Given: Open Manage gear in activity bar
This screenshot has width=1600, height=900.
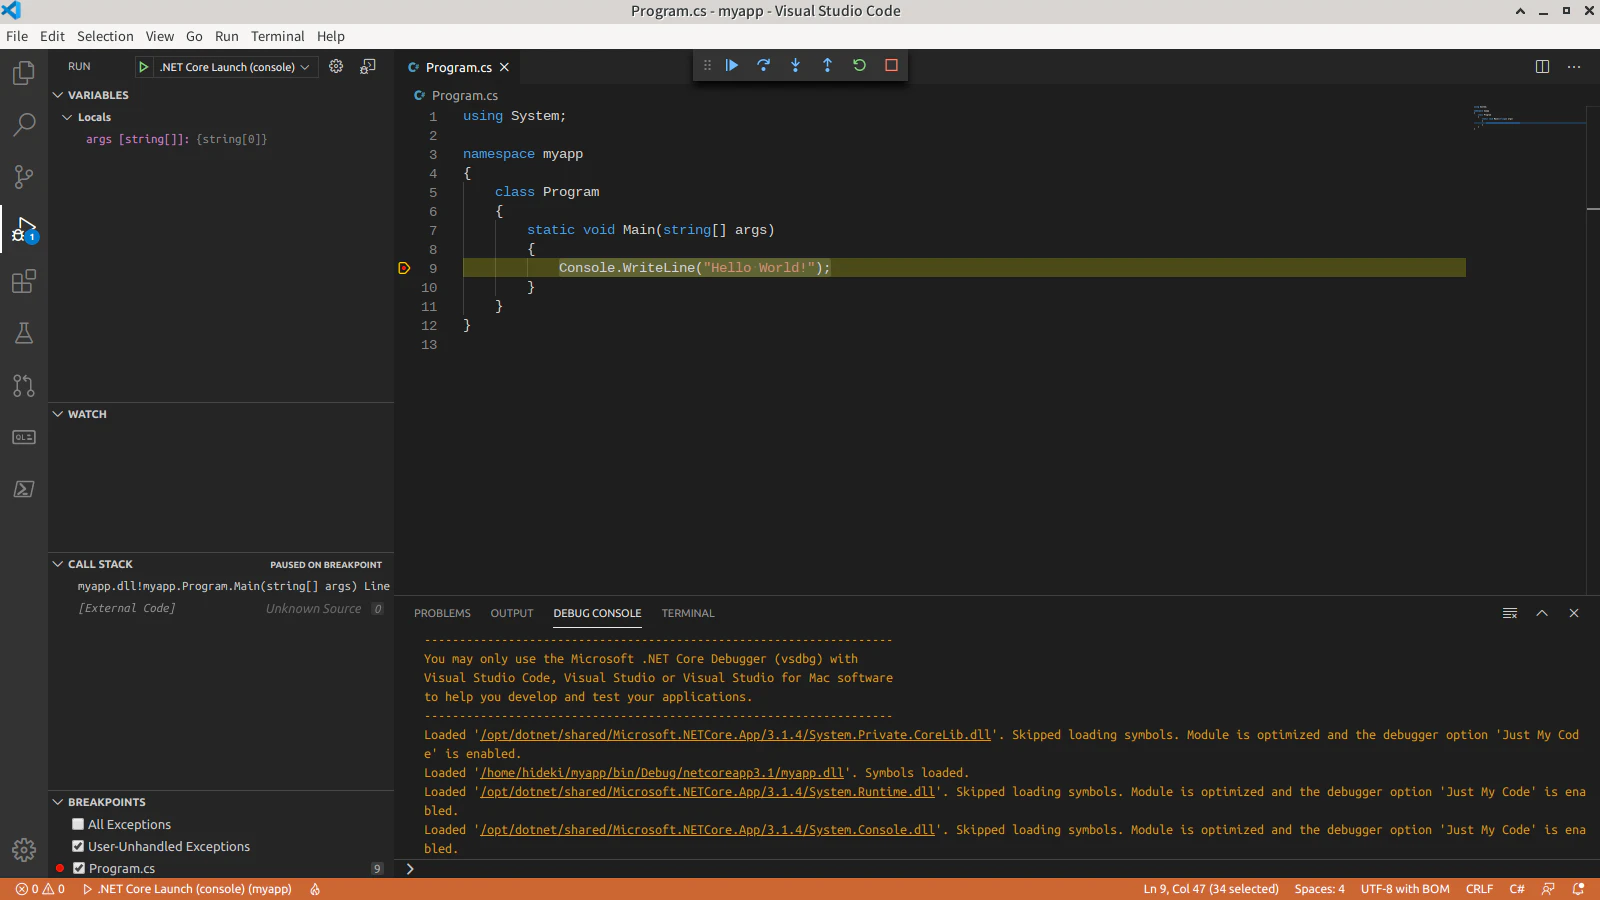Looking at the screenshot, I should pos(24,850).
